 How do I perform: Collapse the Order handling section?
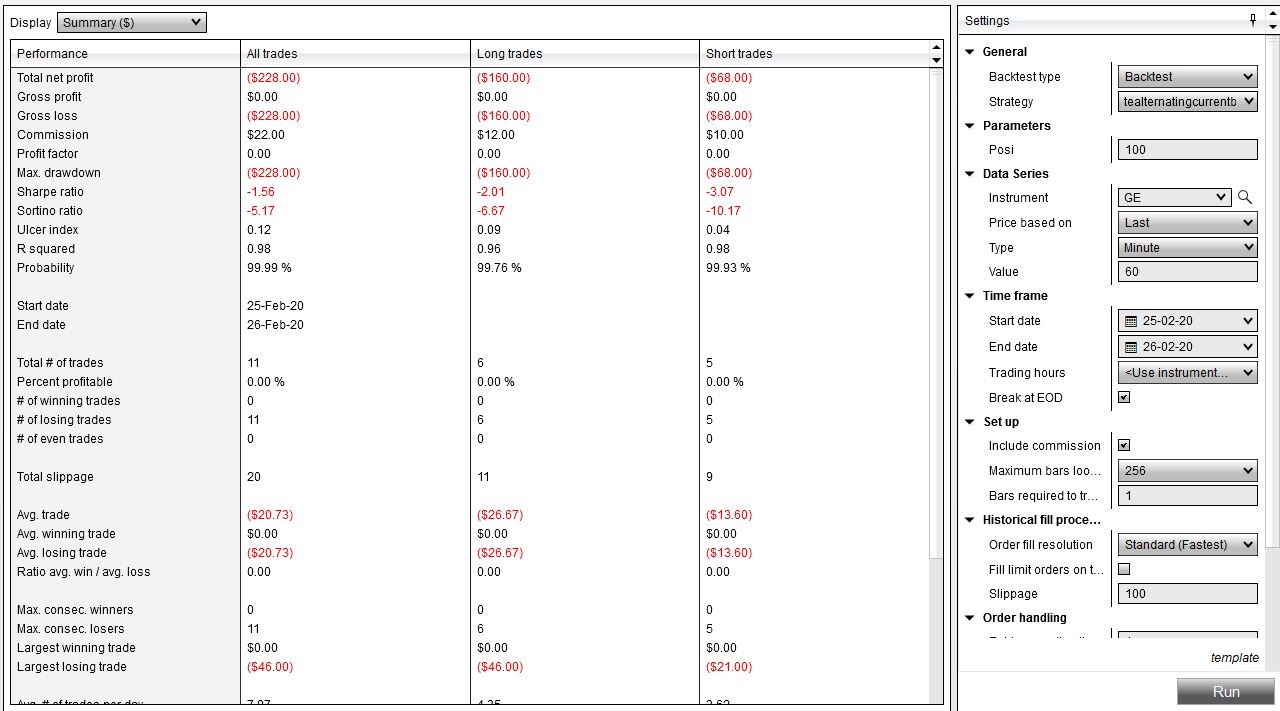click(969, 617)
